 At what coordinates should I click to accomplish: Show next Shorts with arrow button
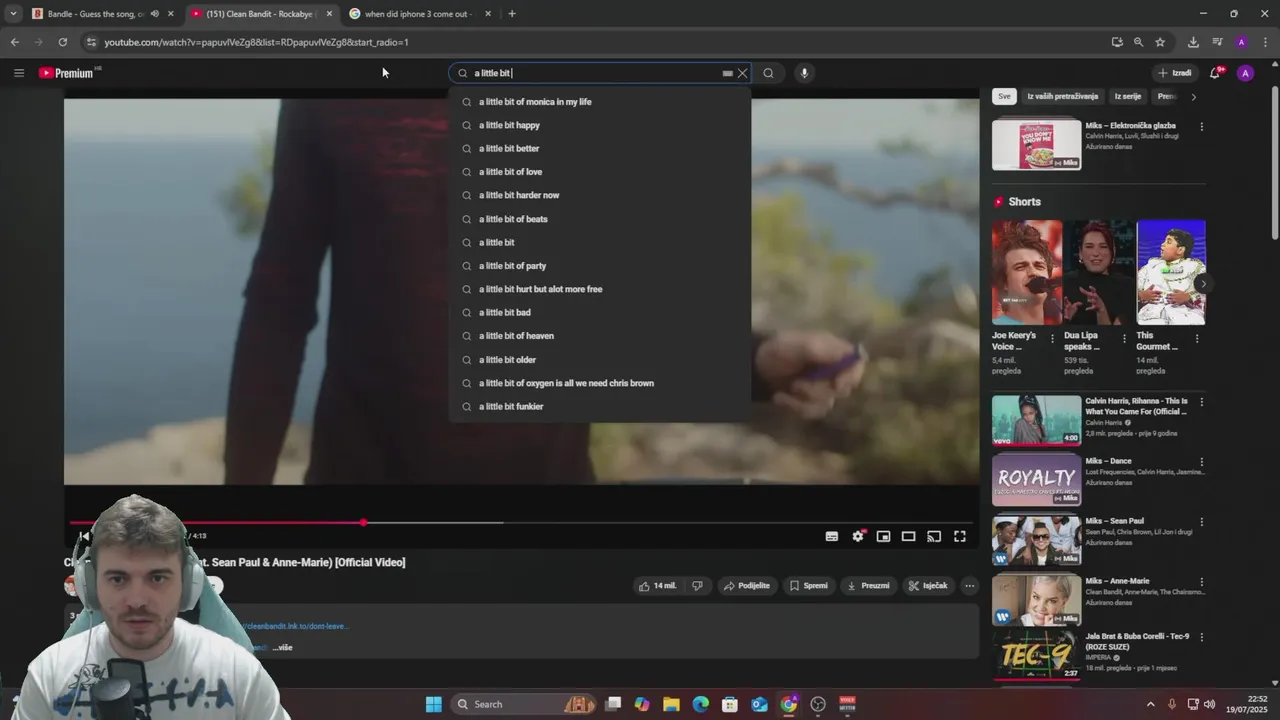point(1203,284)
